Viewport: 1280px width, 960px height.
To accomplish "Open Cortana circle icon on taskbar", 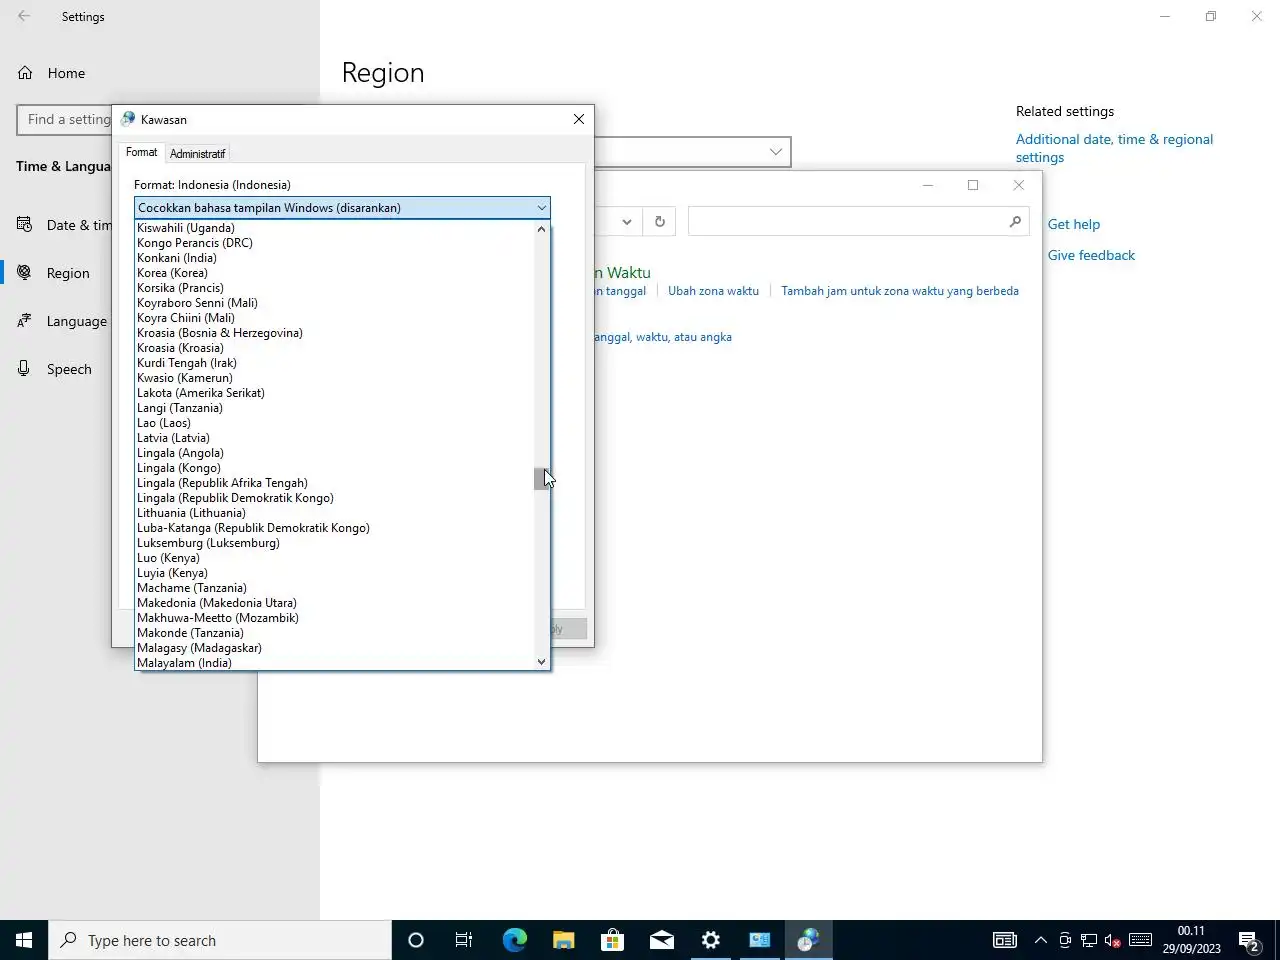I will point(416,940).
